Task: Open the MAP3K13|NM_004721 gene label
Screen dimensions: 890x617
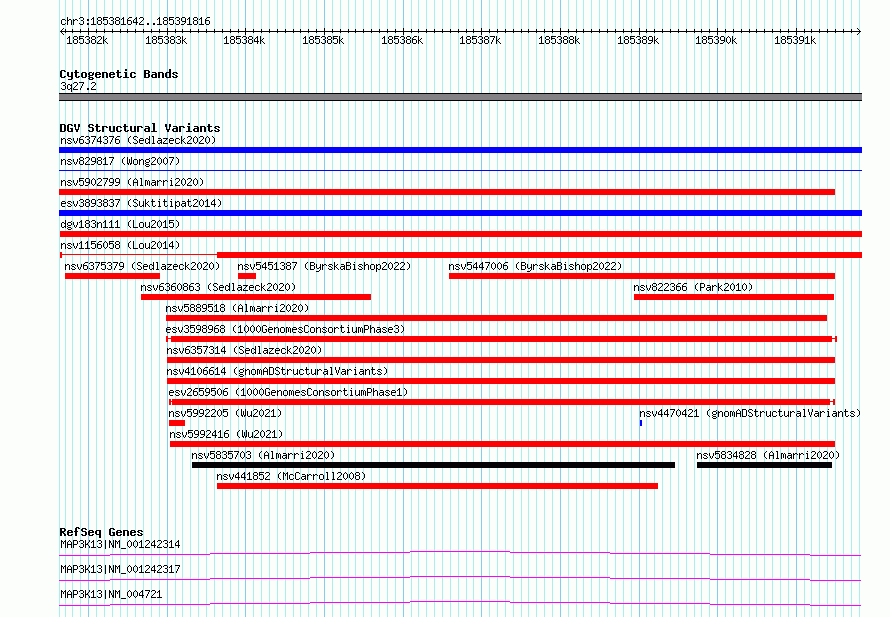Action: click(111, 594)
